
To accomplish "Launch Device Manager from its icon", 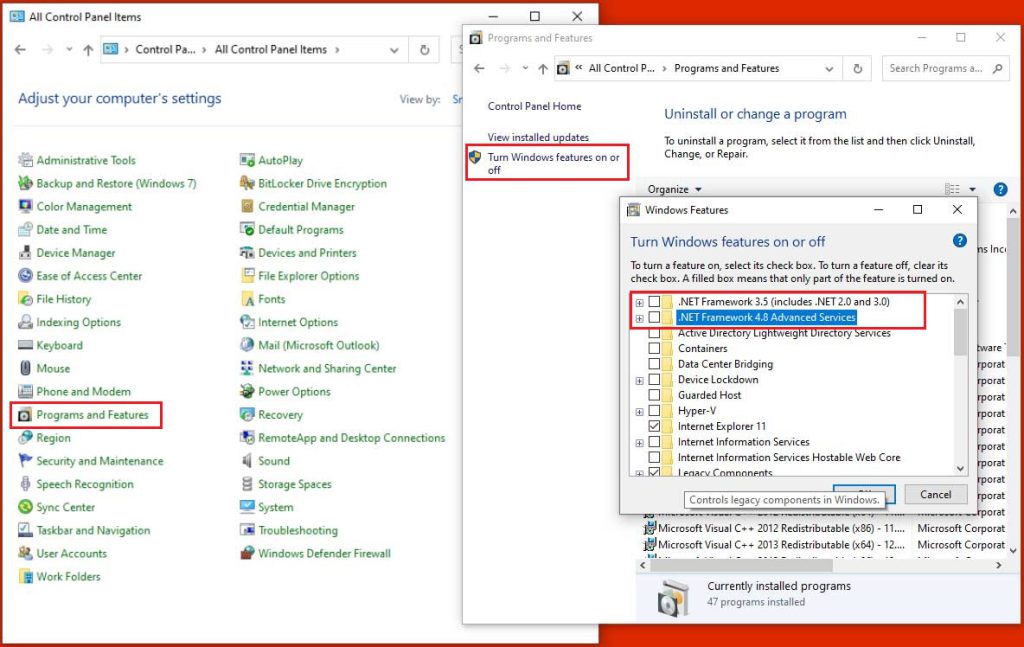I will 25,253.
